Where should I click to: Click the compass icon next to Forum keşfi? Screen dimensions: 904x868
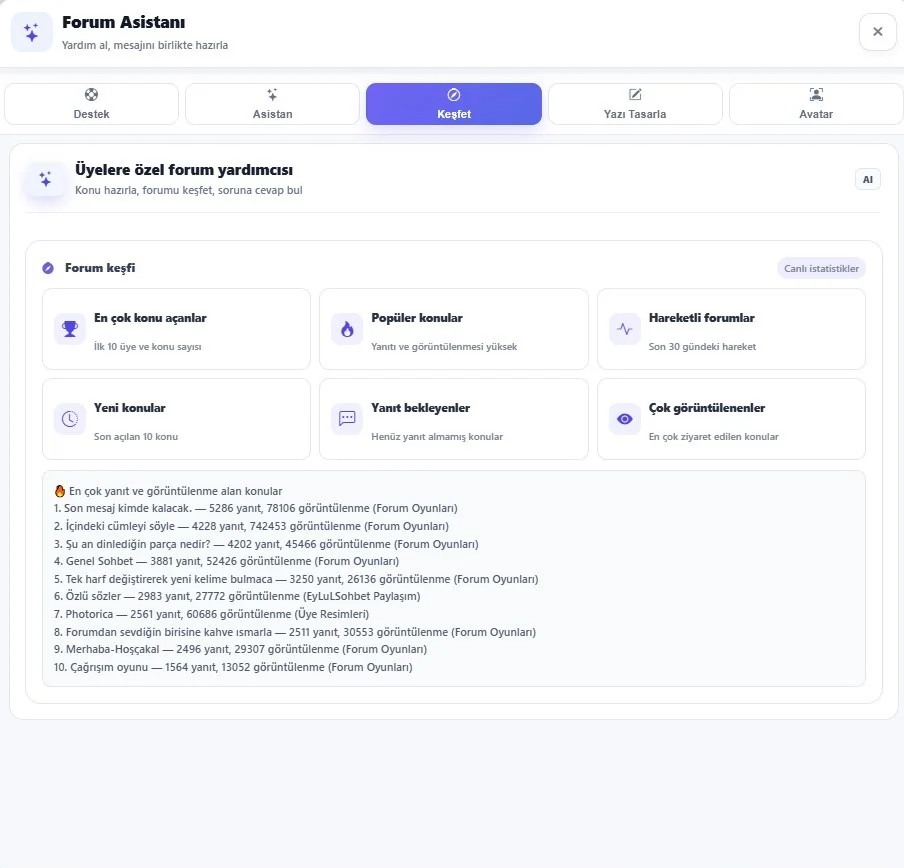(48, 268)
